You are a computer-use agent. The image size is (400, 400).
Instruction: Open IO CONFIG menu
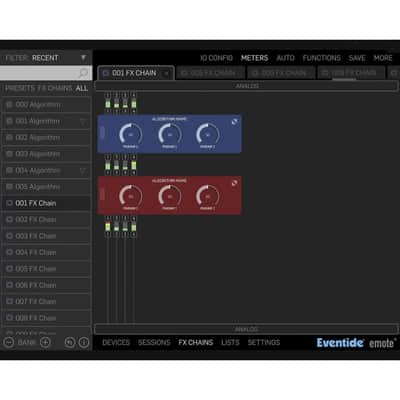click(216, 58)
